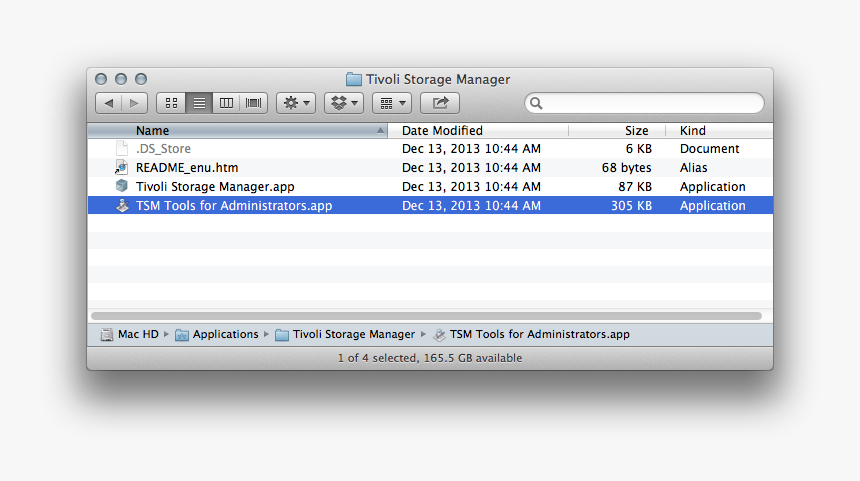Click the 6 KB size value
This screenshot has width=860, height=481.
pyautogui.click(x=638, y=149)
